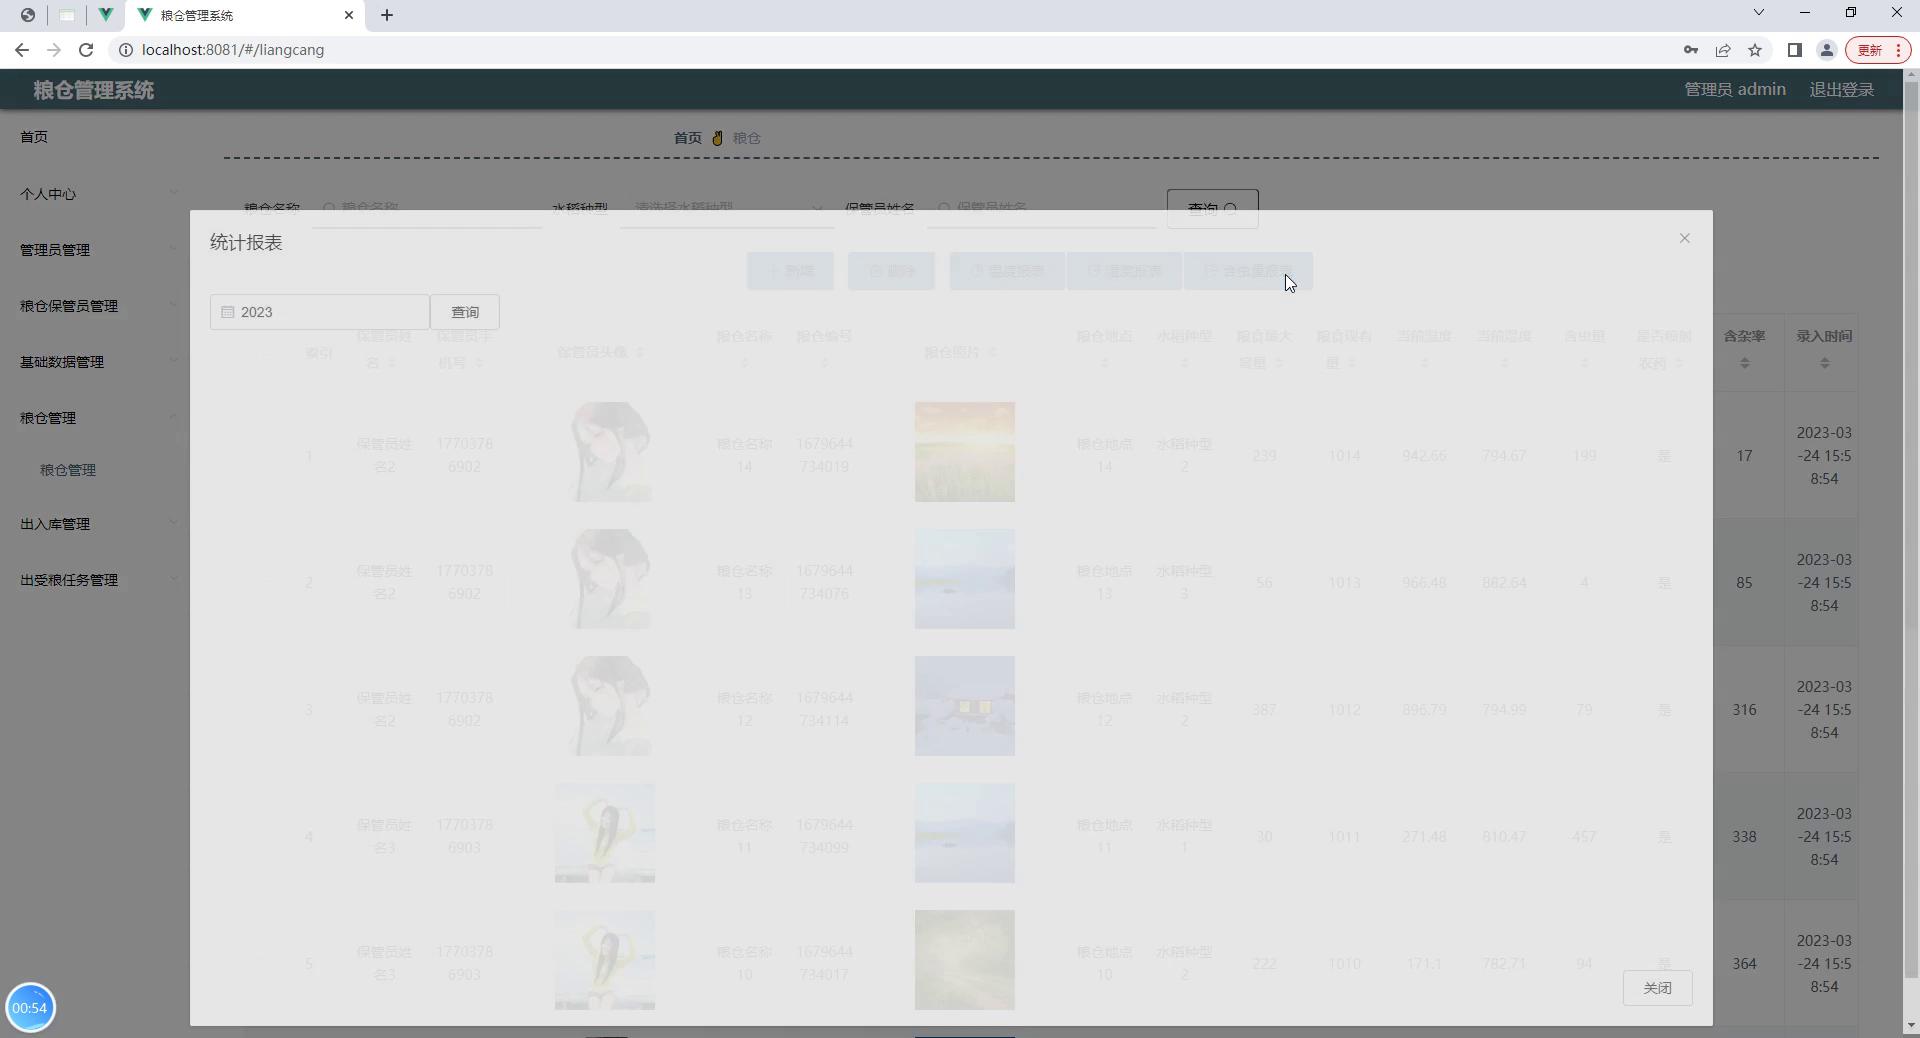Log out via 退出登录

1842,90
